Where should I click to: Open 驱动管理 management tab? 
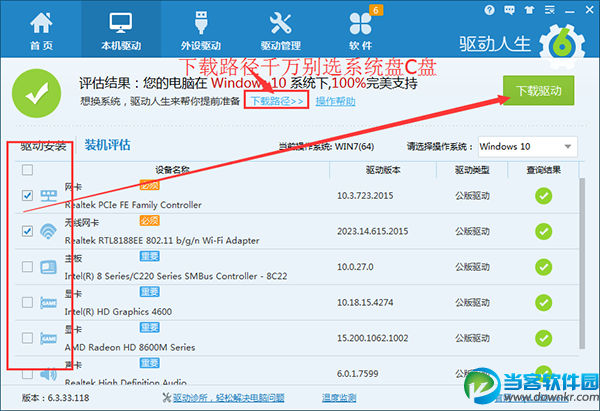(x=280, y=31)
